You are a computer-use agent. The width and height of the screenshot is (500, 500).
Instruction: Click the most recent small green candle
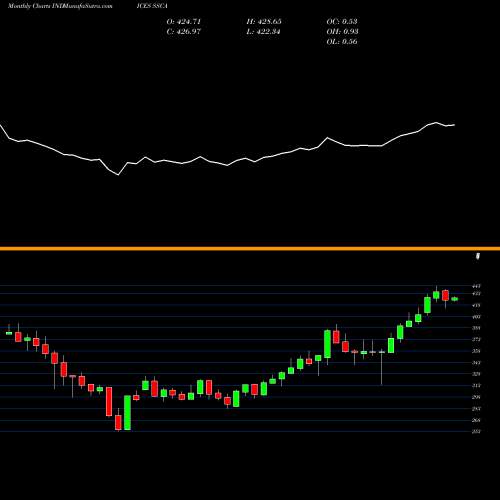pos(455,299)
